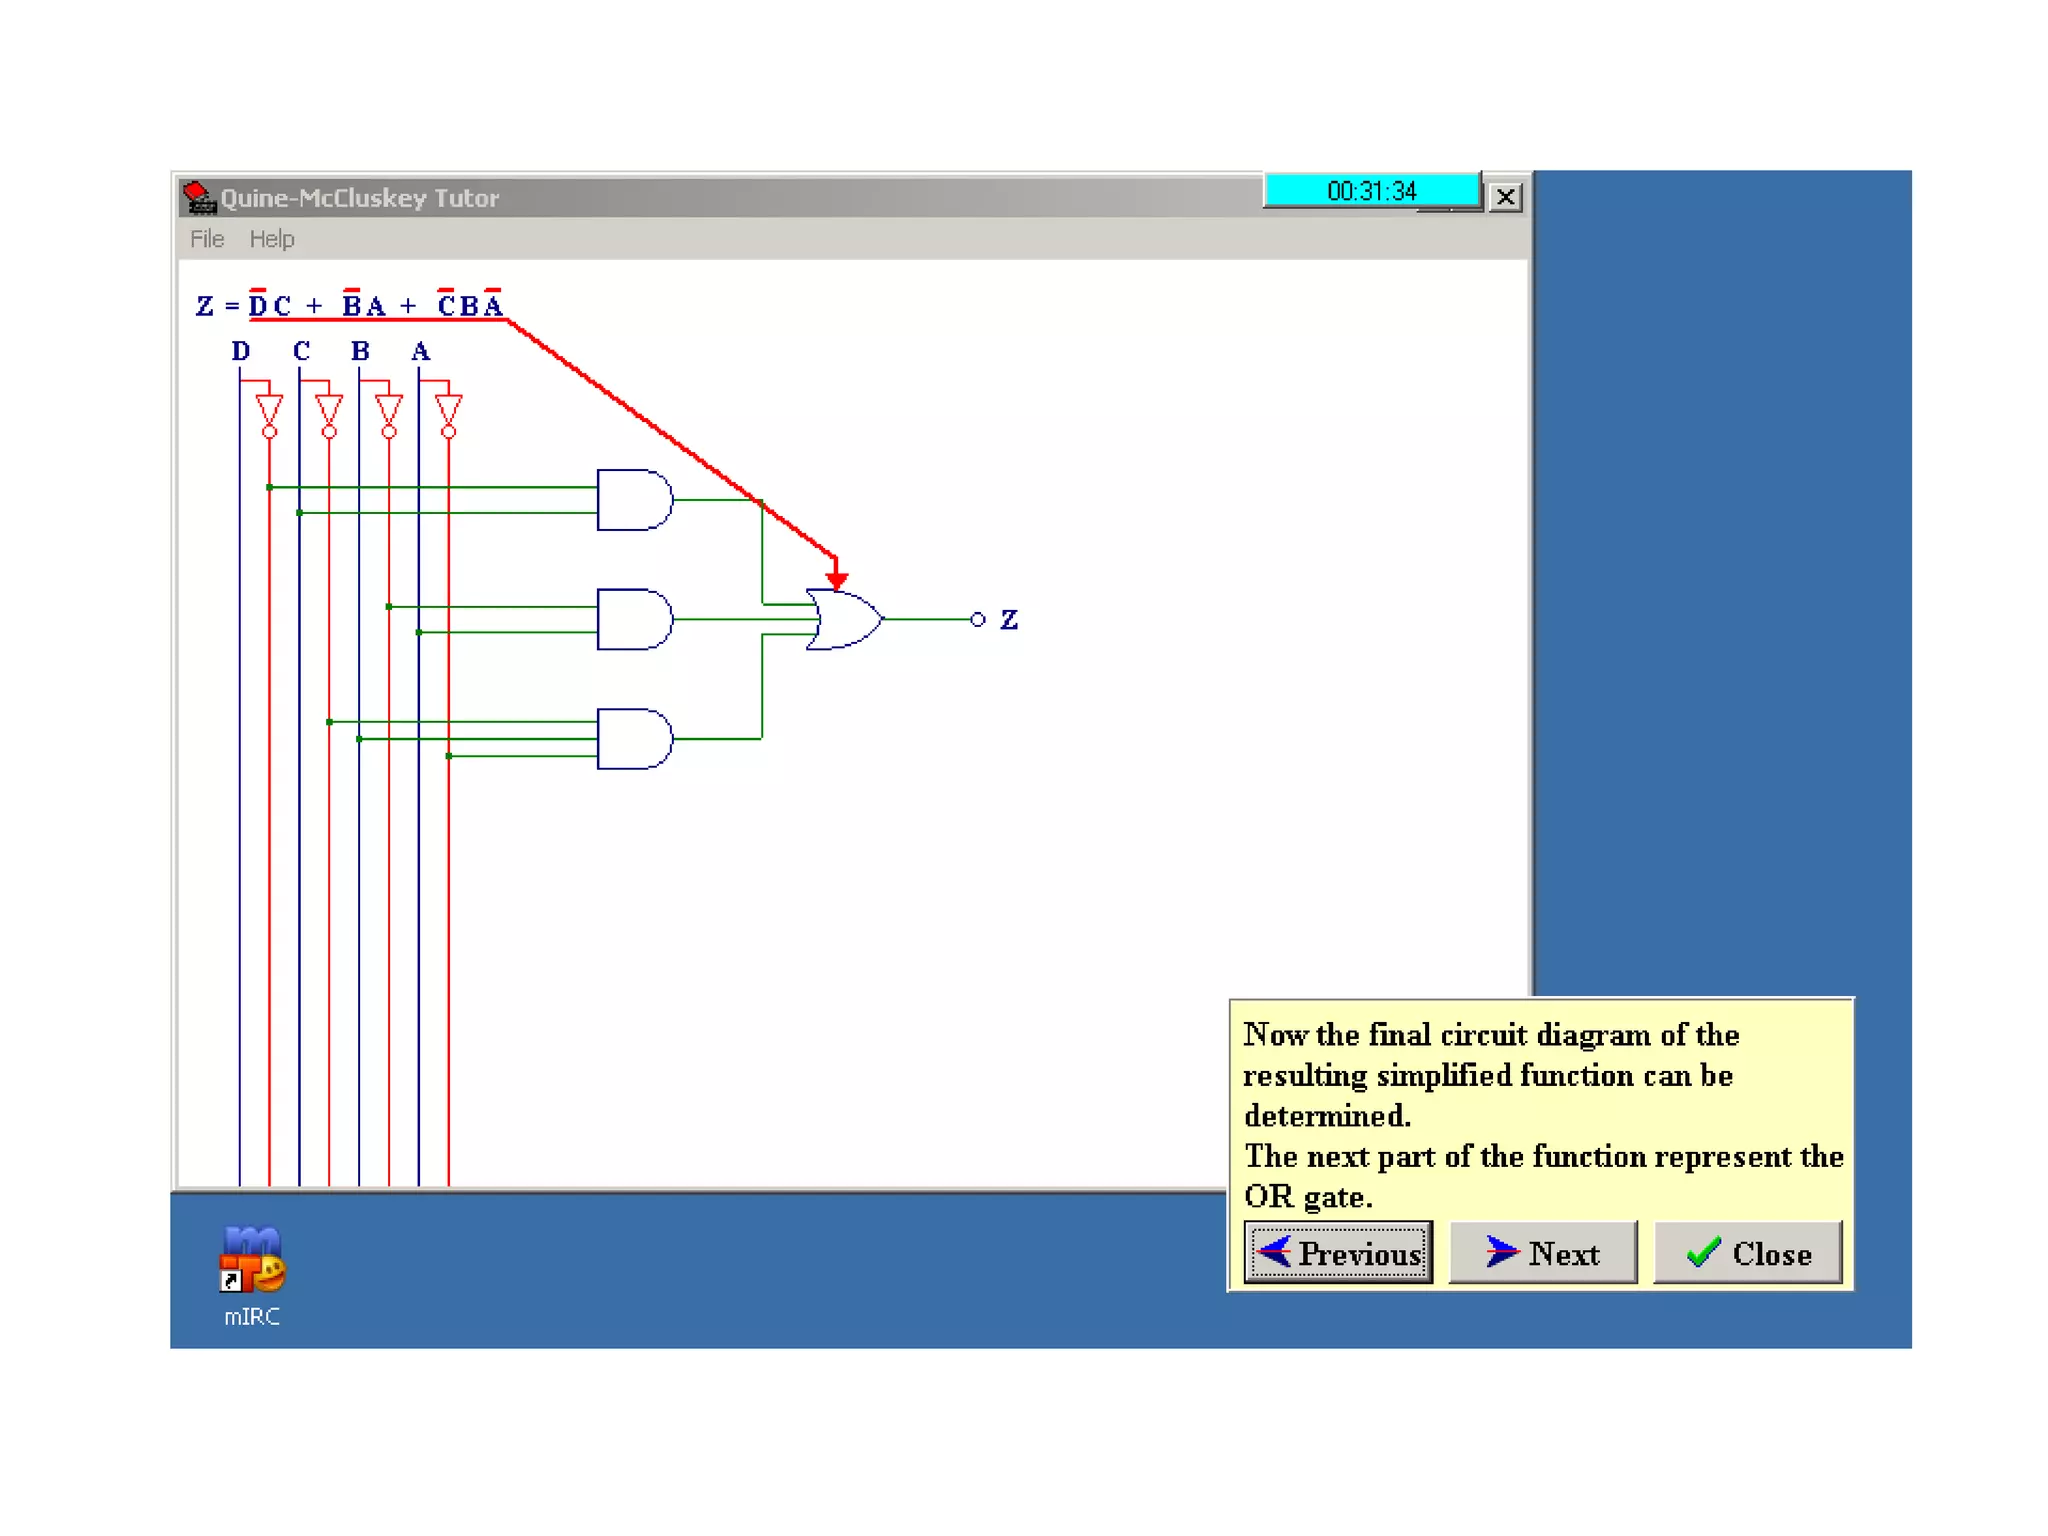The image size is (2048, 1536).
Task: Click the cyan timer display 00:31:34
Action: pyautogui.click(x=1371, y=190)
